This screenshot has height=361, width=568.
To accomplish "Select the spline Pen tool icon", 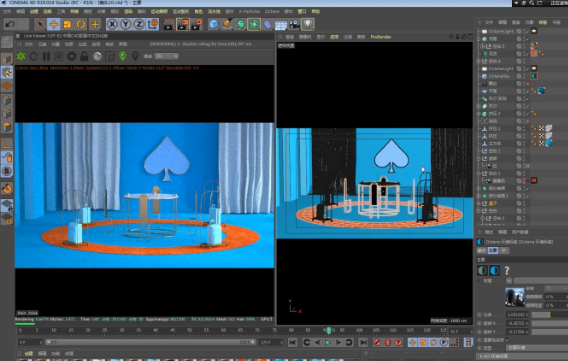I will 227,24.
